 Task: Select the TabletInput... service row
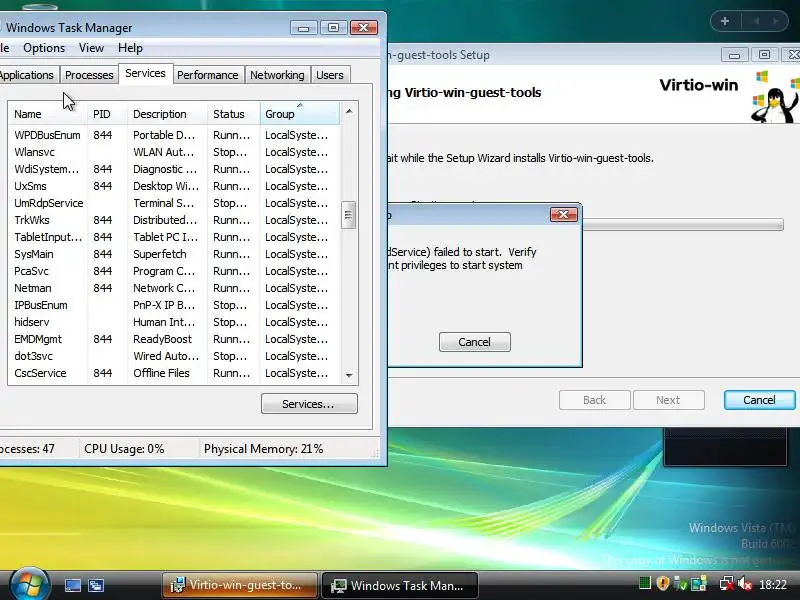[174, 237]
